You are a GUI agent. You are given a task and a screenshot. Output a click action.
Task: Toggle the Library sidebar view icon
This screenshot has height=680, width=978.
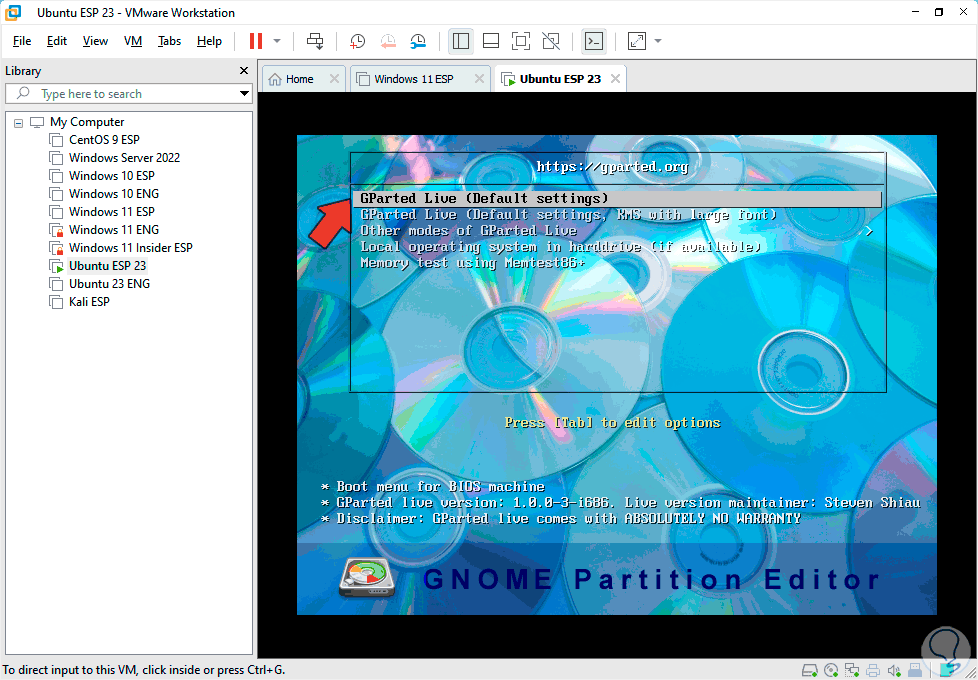[461, 41]
